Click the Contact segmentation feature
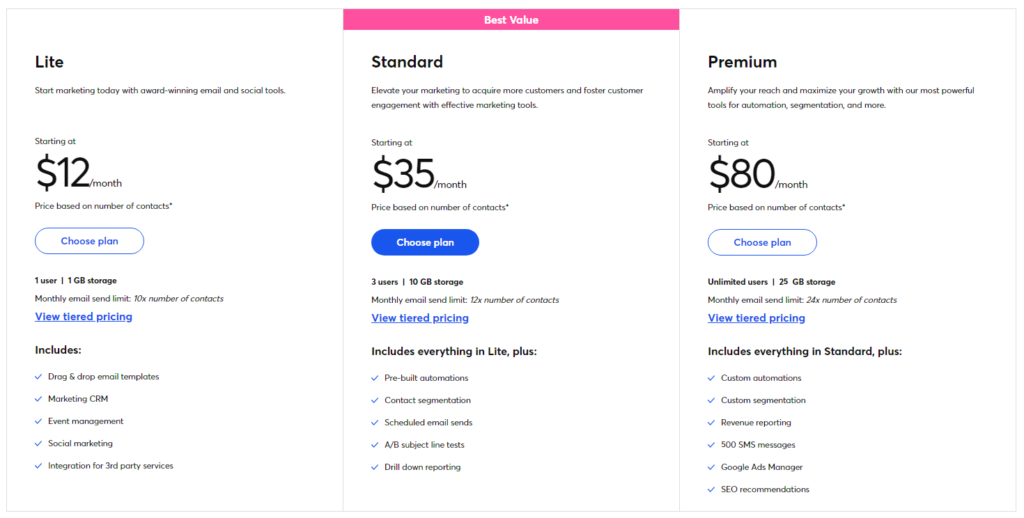Image resolution: width=1024 pixels, height=518 pixels. click(427, 400)
